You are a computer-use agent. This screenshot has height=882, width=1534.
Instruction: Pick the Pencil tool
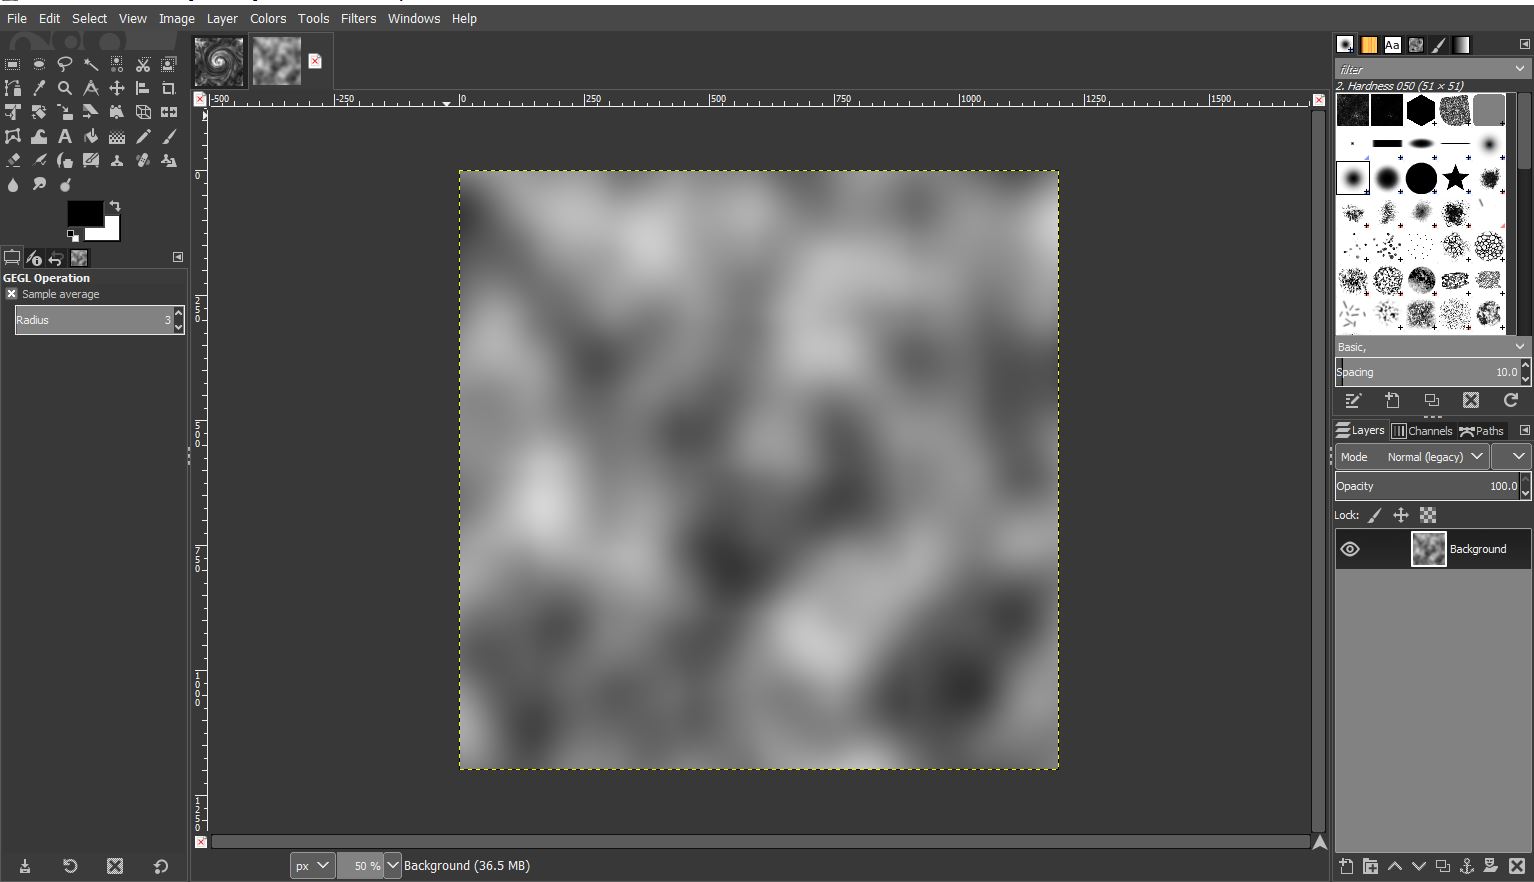tap(143, 136)
